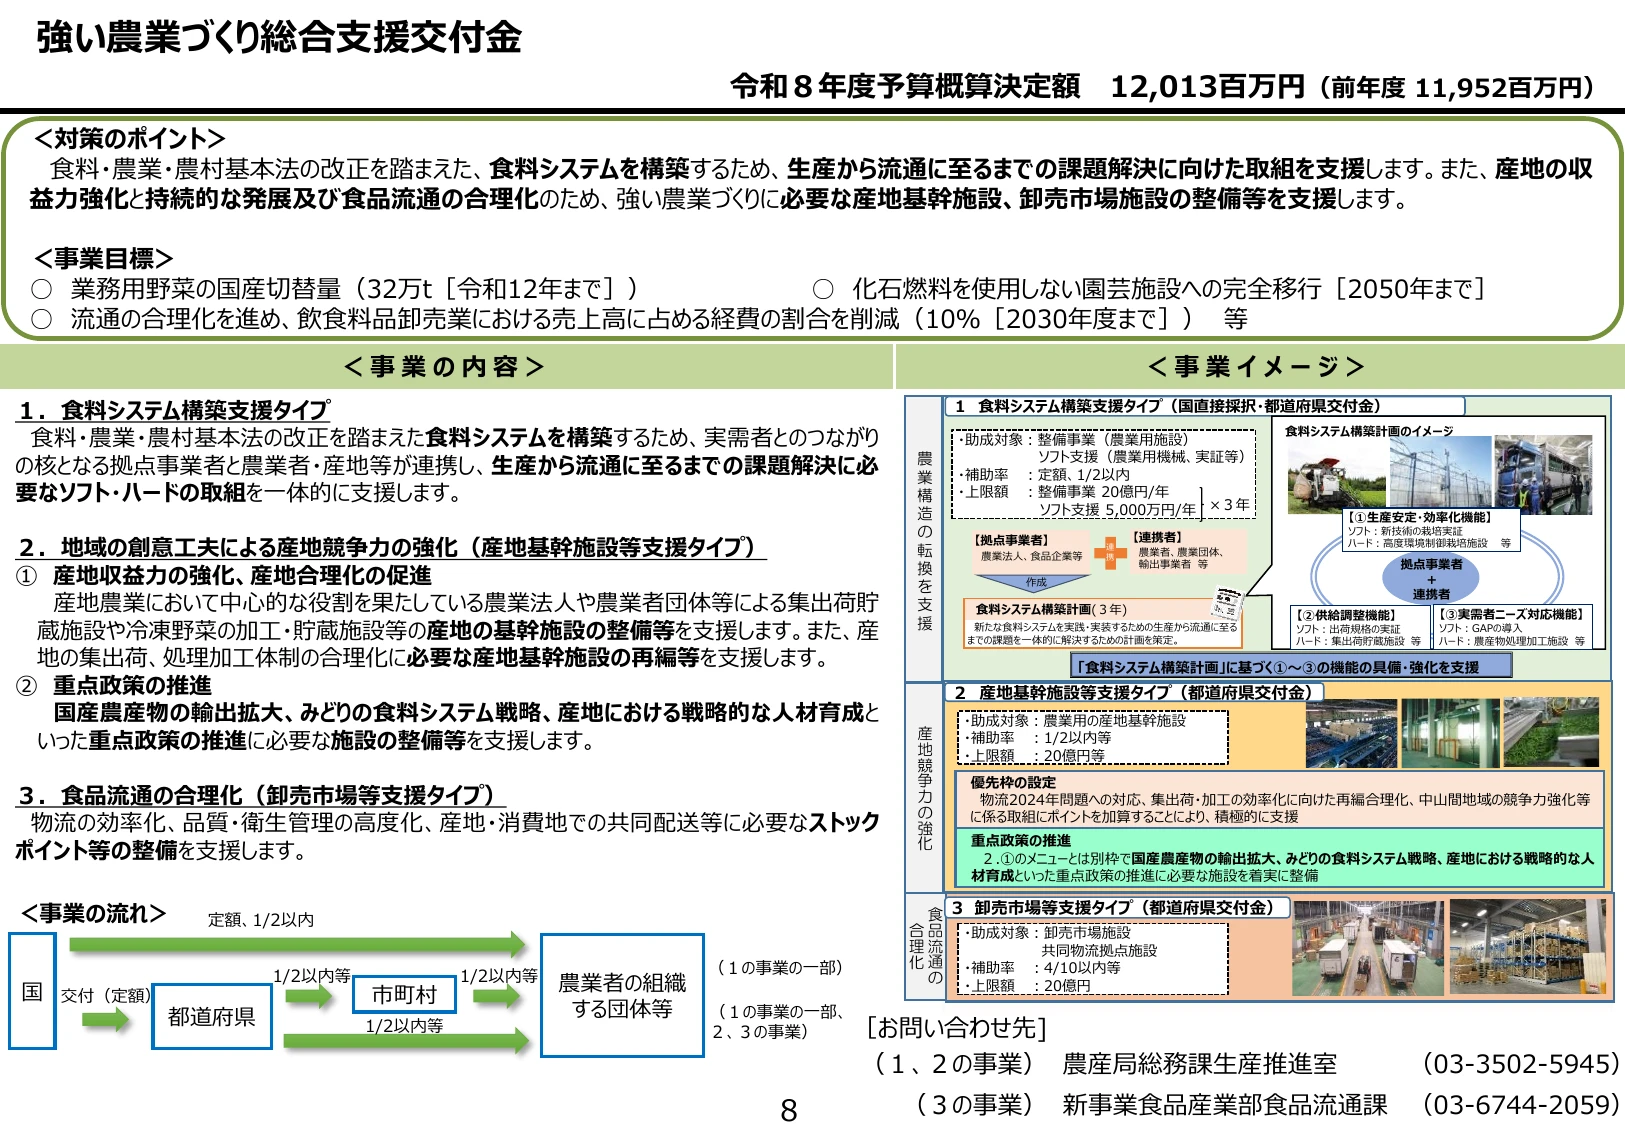The height and width of the screenshot is (1125, 1625).
Task: Click the note containing 2、3の事業）
Action: click(x=780, y=1021)
